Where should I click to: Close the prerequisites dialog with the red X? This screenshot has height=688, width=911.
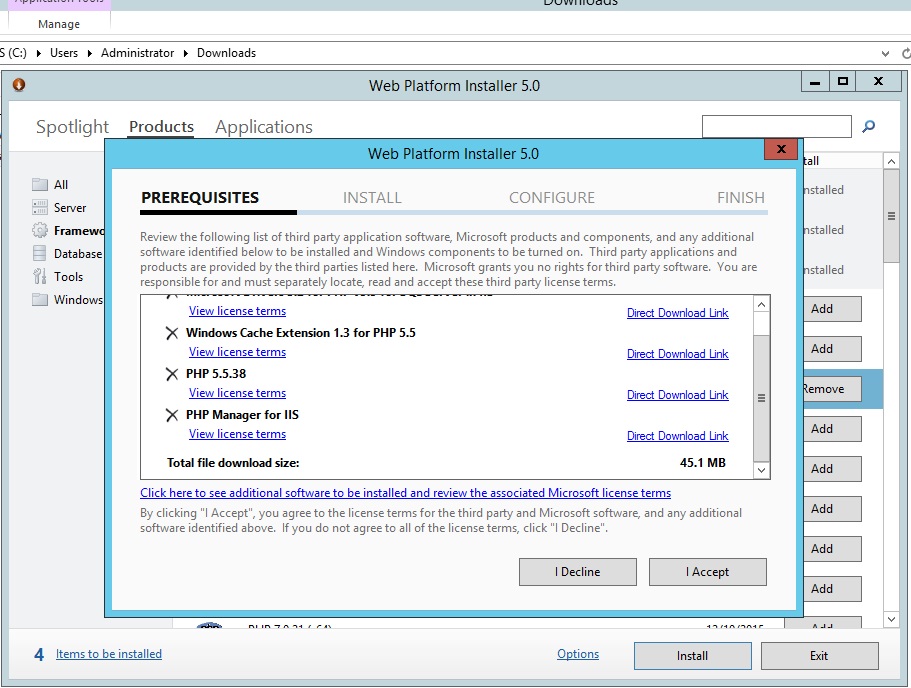pyautogui.click(x=779, y=152)
